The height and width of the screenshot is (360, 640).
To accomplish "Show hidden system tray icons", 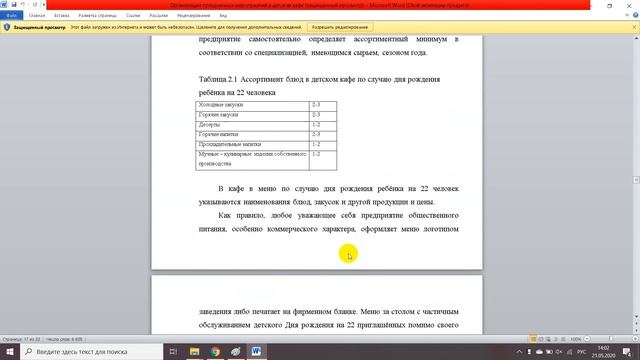I will [x=519, y=351].
